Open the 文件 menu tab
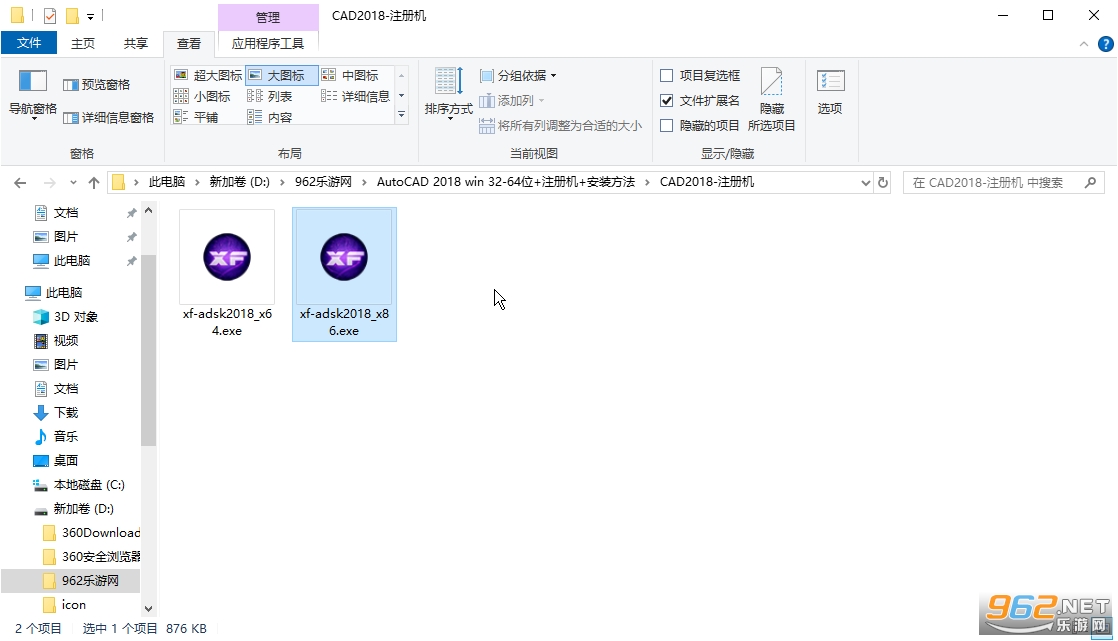Viewport: 1118px width, 641px height. pos(29,43)
